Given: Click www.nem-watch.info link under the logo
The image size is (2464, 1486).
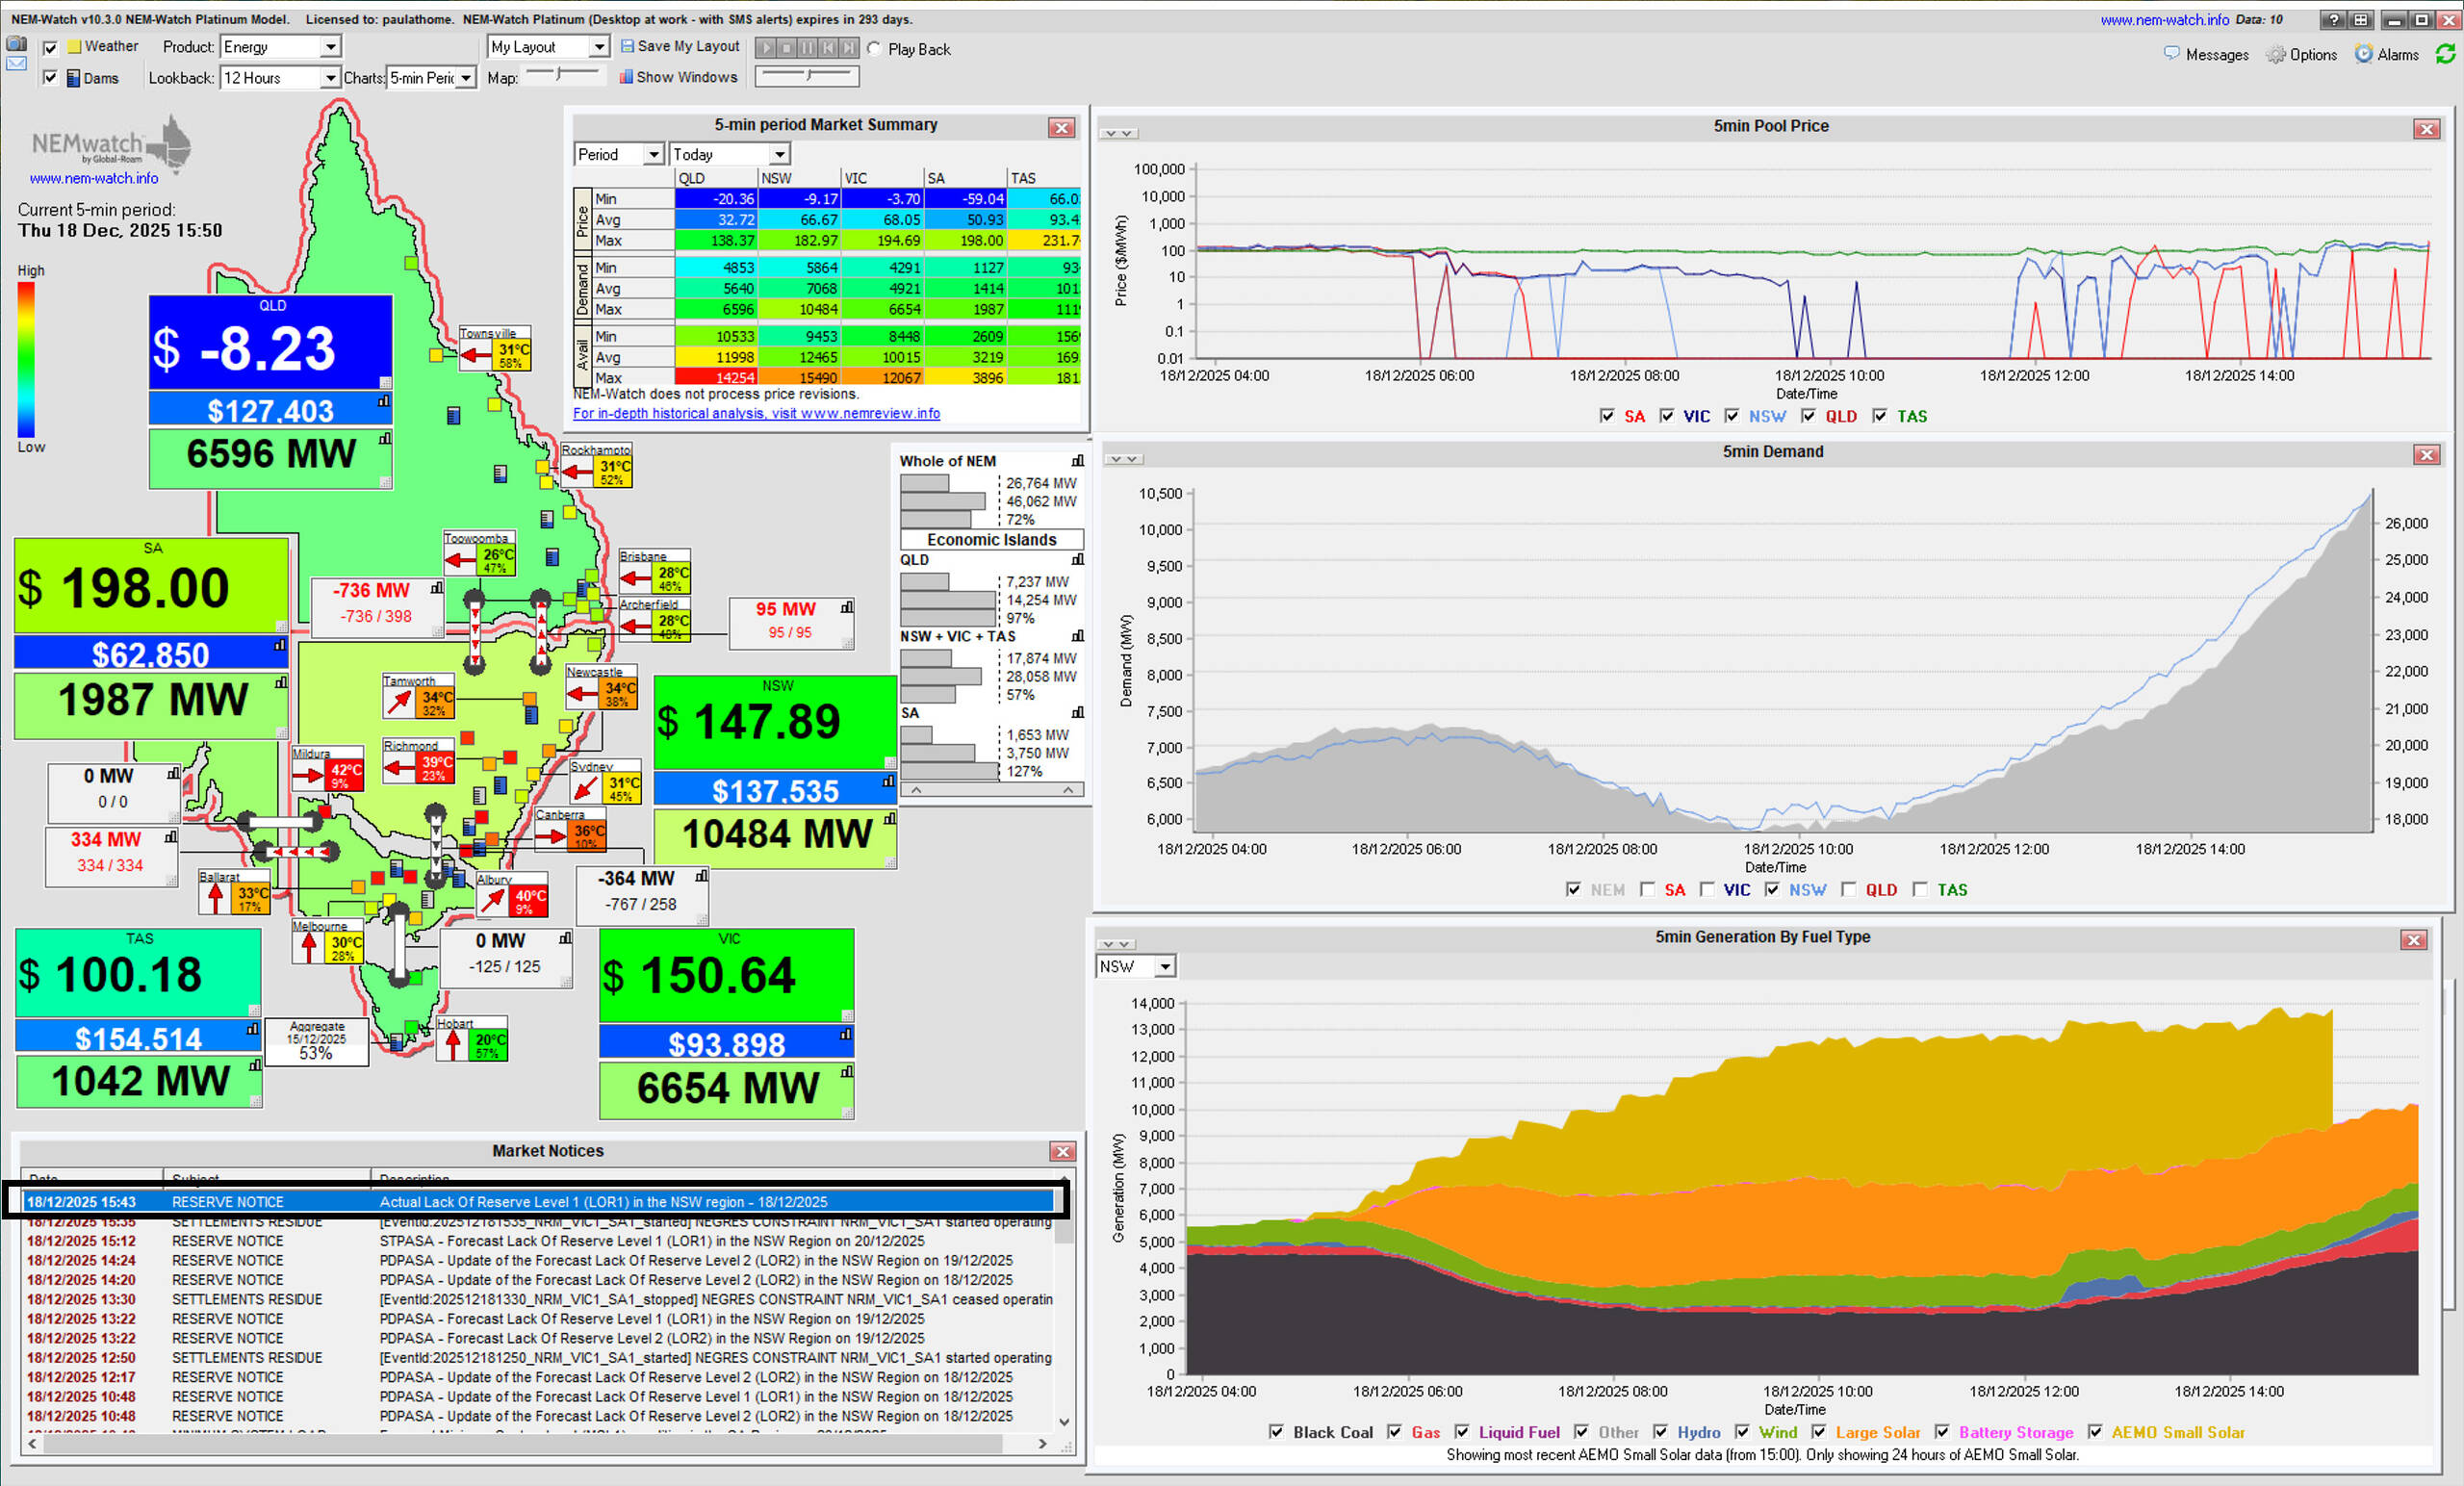Looking at the screenshot, I should click(x=93, y=178).
